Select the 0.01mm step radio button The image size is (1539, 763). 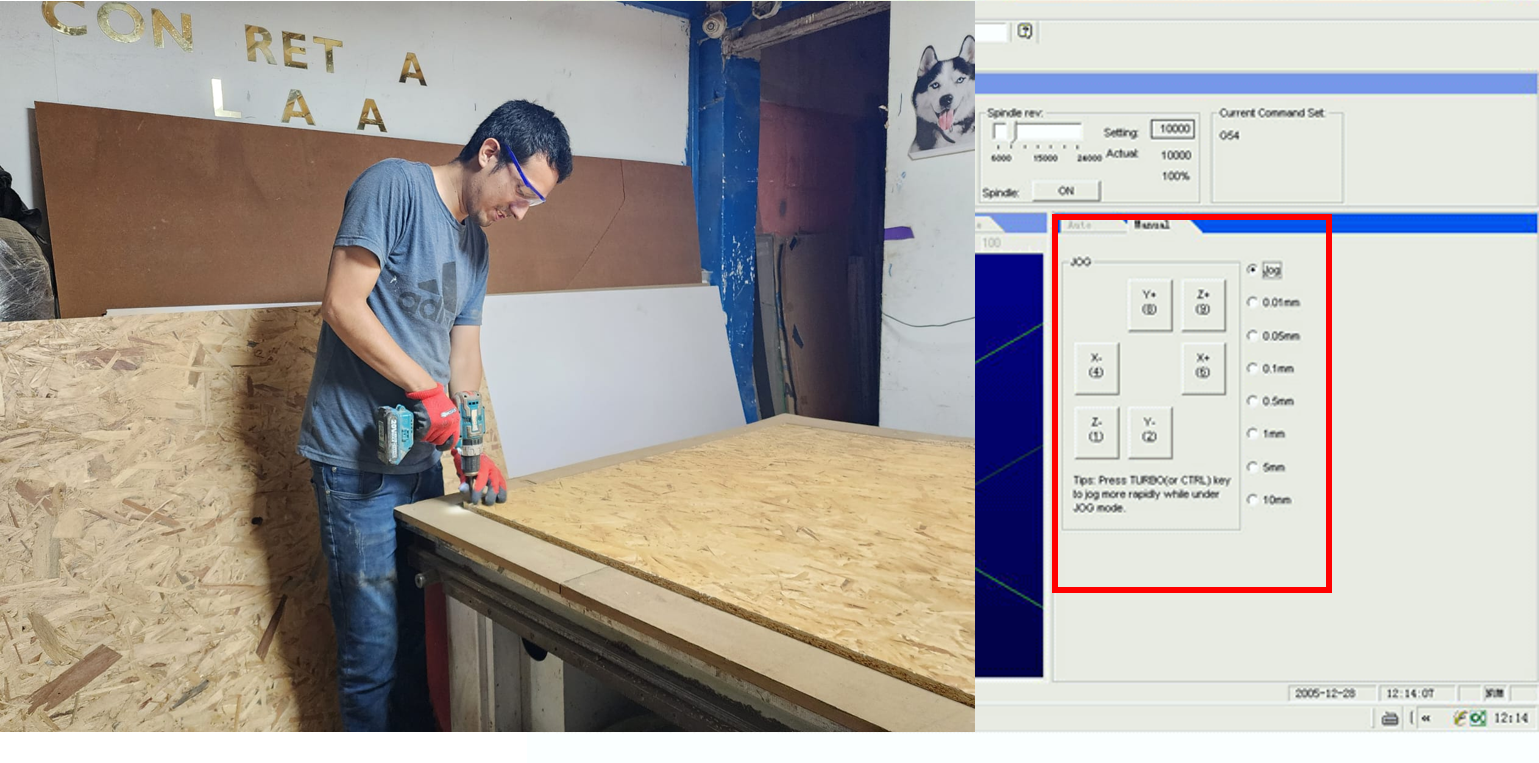[1252, 302]
